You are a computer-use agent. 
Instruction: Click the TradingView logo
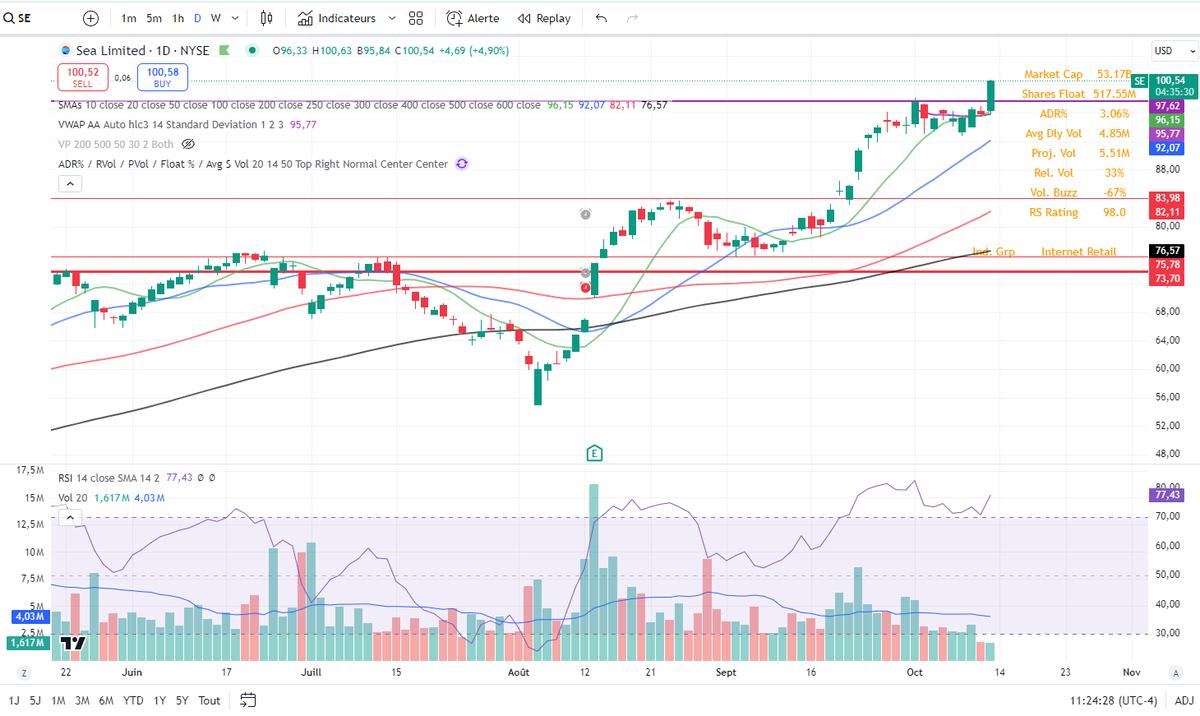[x=72, y=643]
